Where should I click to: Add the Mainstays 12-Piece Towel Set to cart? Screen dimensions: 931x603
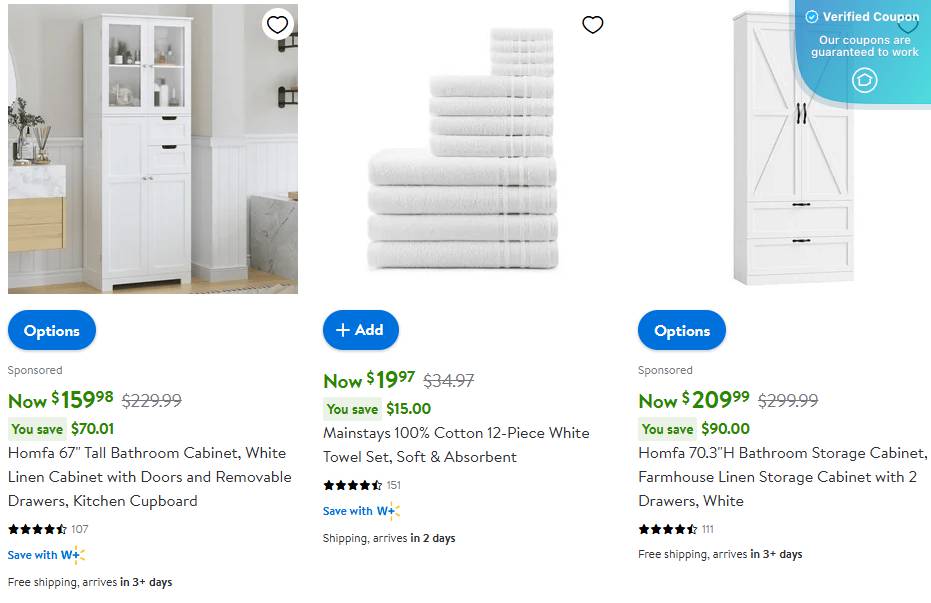click(361, 330)
